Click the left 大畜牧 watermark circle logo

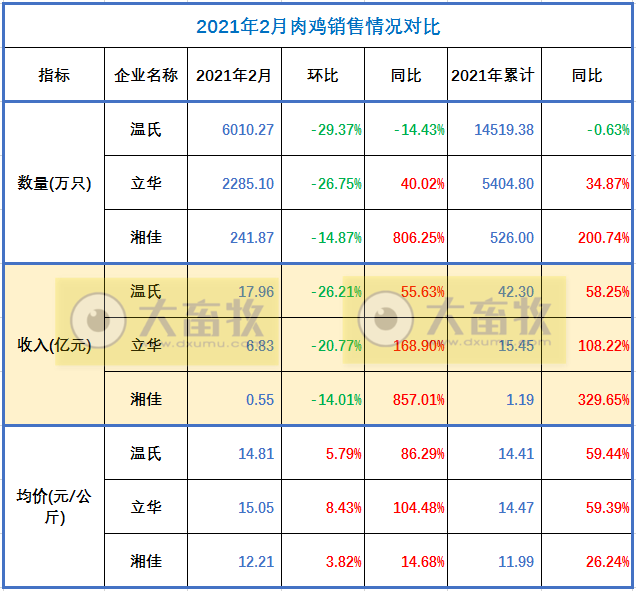coord(98,320)
